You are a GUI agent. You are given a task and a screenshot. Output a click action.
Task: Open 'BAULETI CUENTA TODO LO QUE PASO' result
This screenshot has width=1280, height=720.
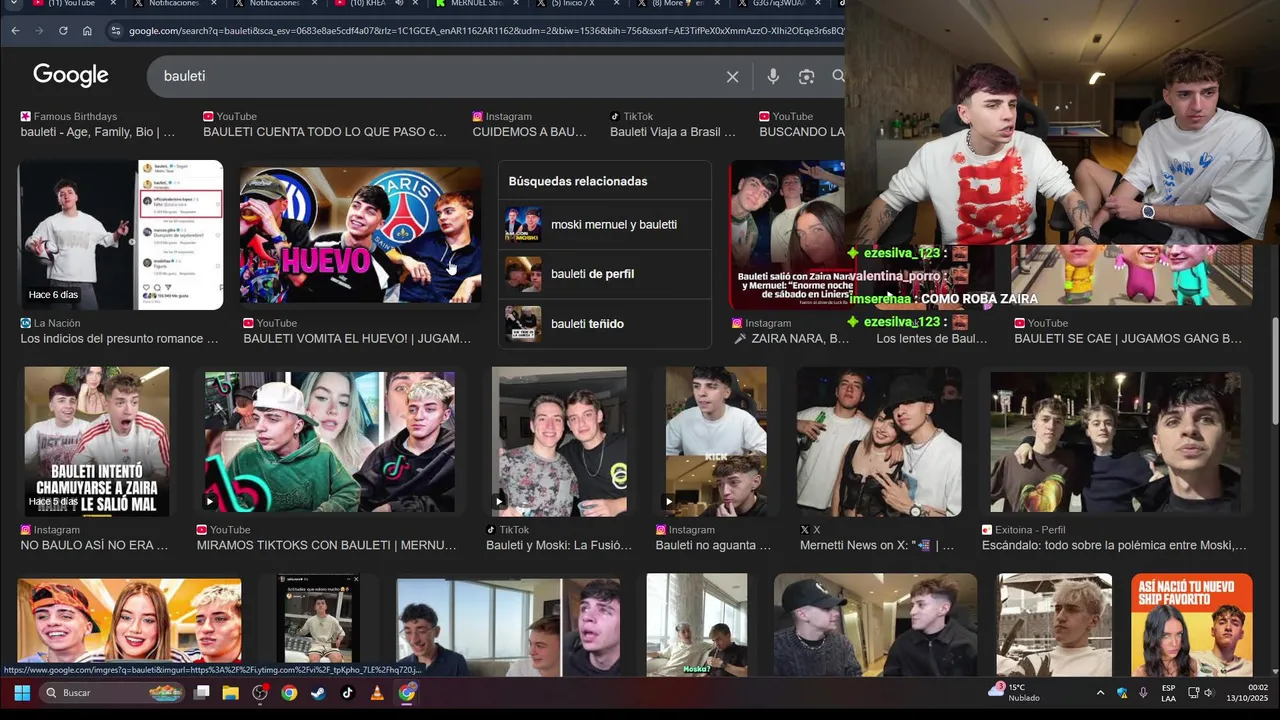click(x=325, y=132)
